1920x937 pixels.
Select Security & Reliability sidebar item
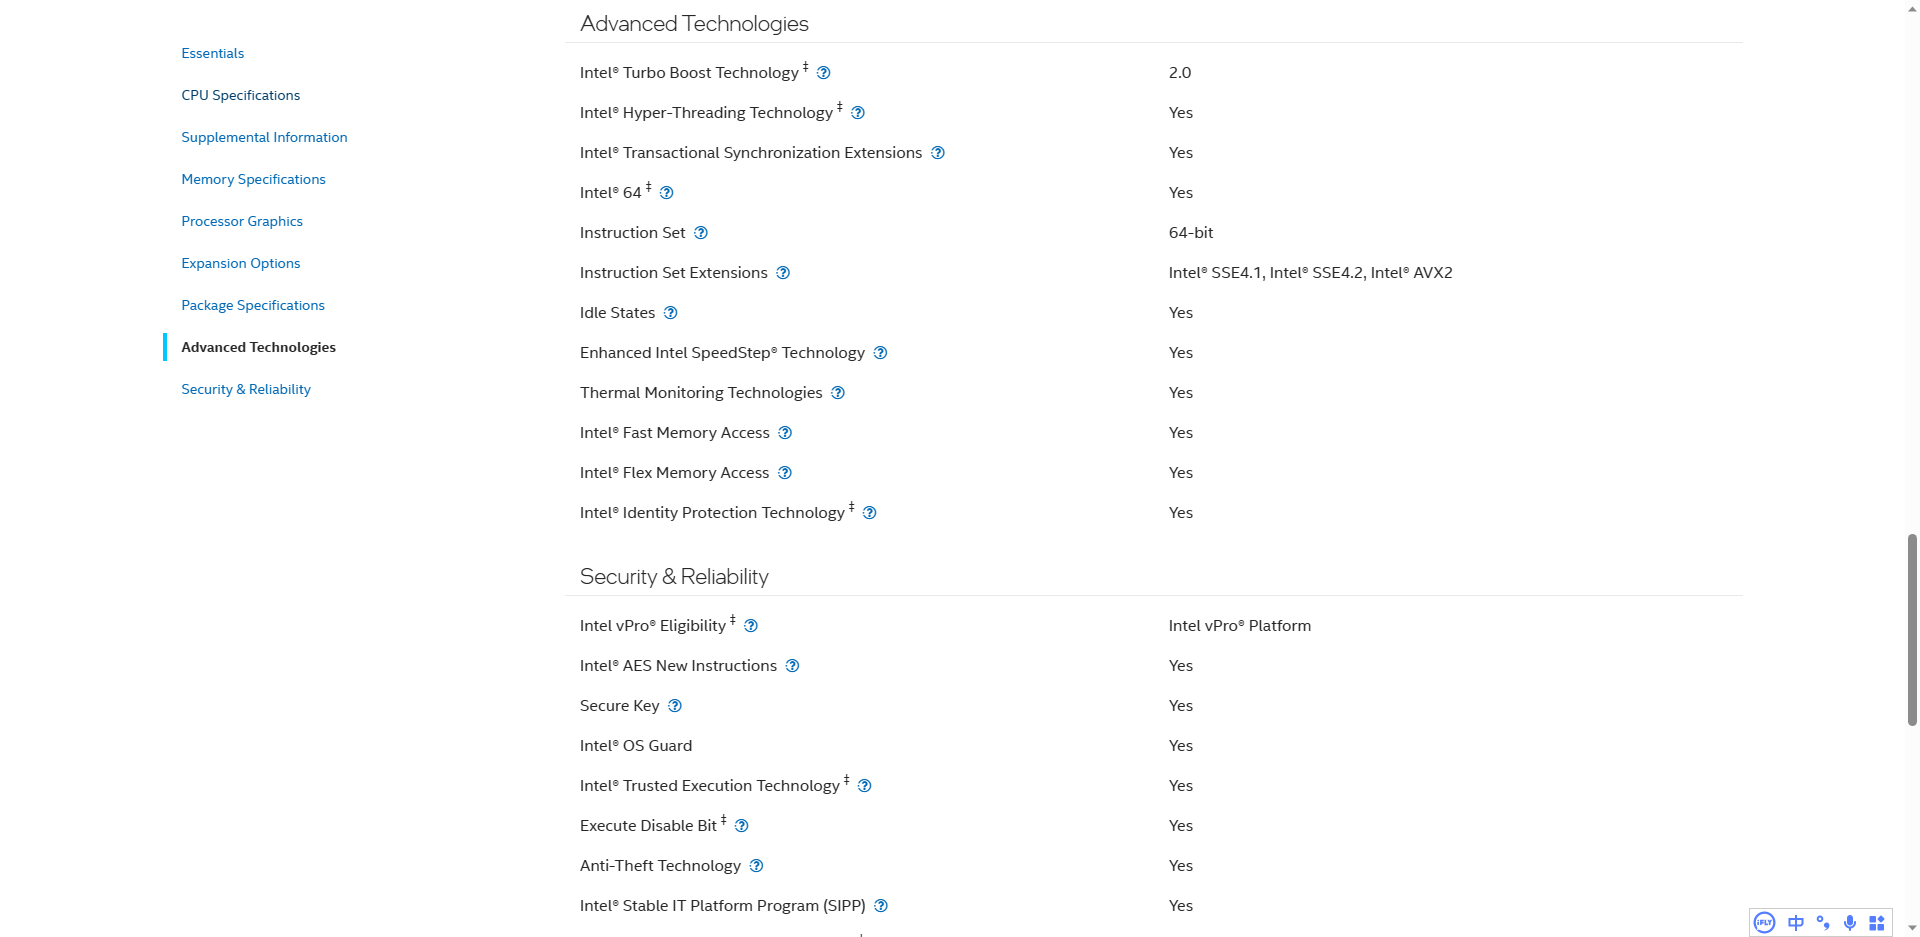tap(245, 389)
